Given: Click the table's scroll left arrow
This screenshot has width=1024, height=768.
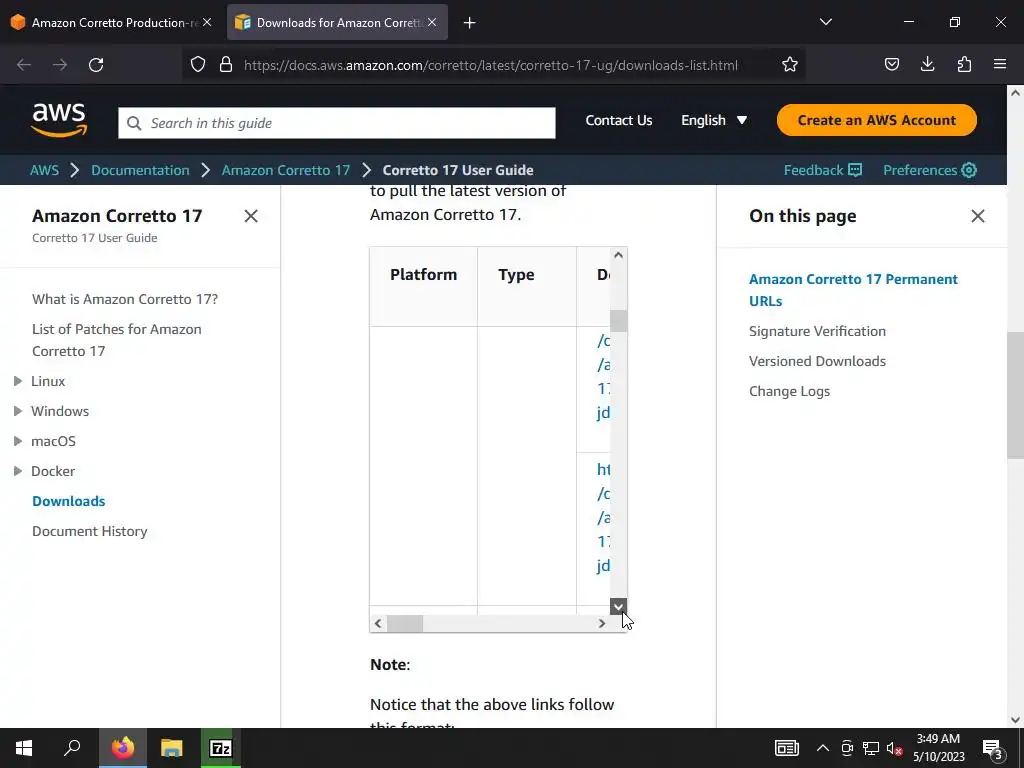Looking at the screenshot, I should click(x=377, y=624).
